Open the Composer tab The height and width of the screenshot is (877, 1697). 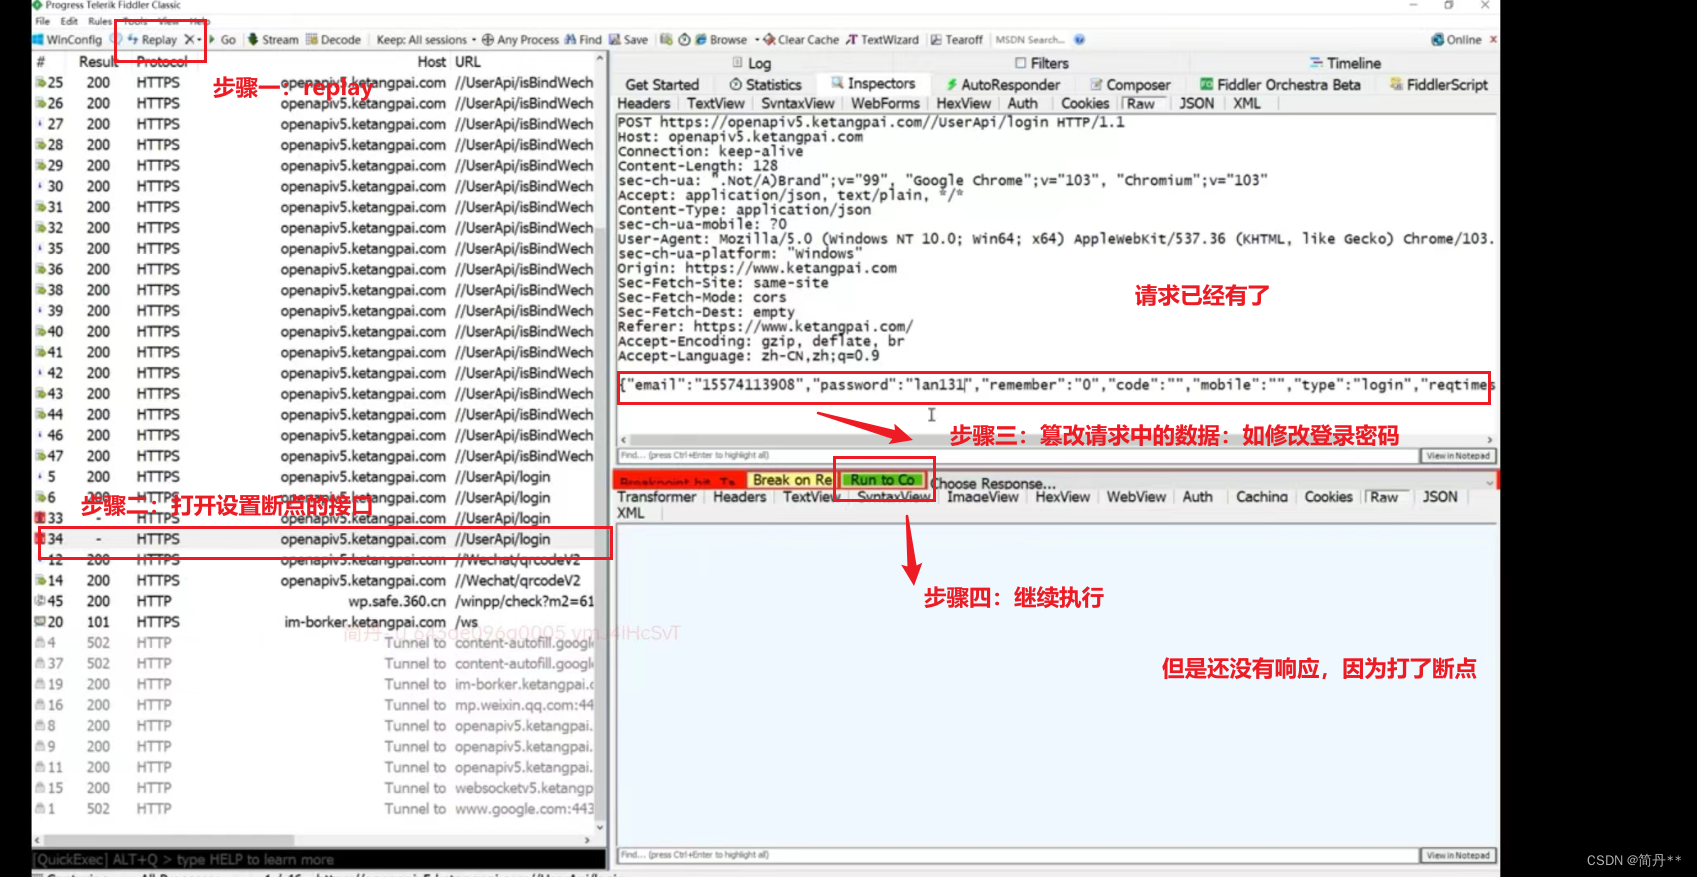1130,85
